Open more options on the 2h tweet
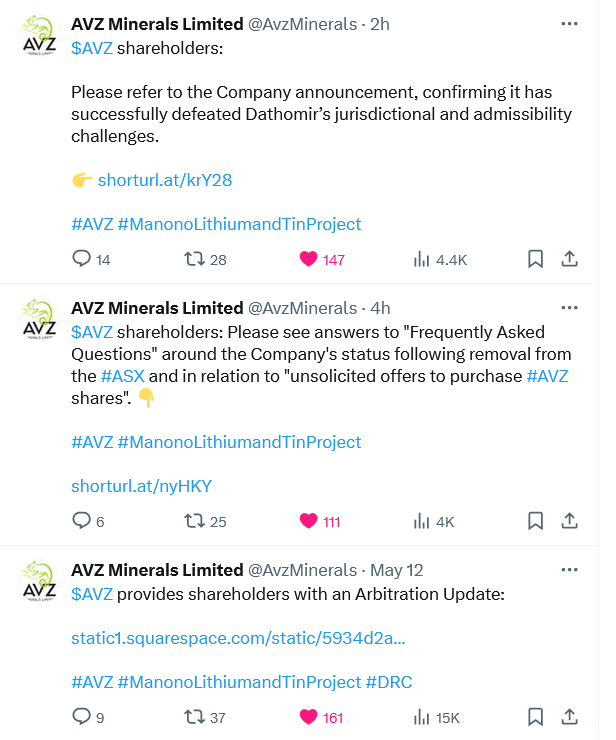 click(570, 24)
